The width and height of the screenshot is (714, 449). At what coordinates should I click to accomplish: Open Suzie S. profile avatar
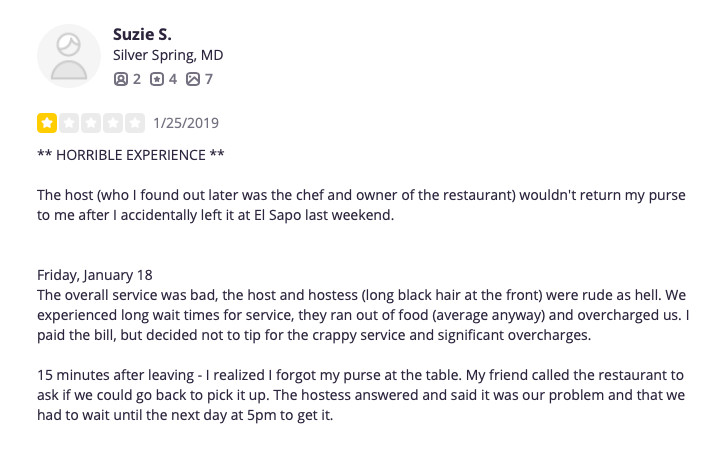pyautogui.click(x=69, y=55)
